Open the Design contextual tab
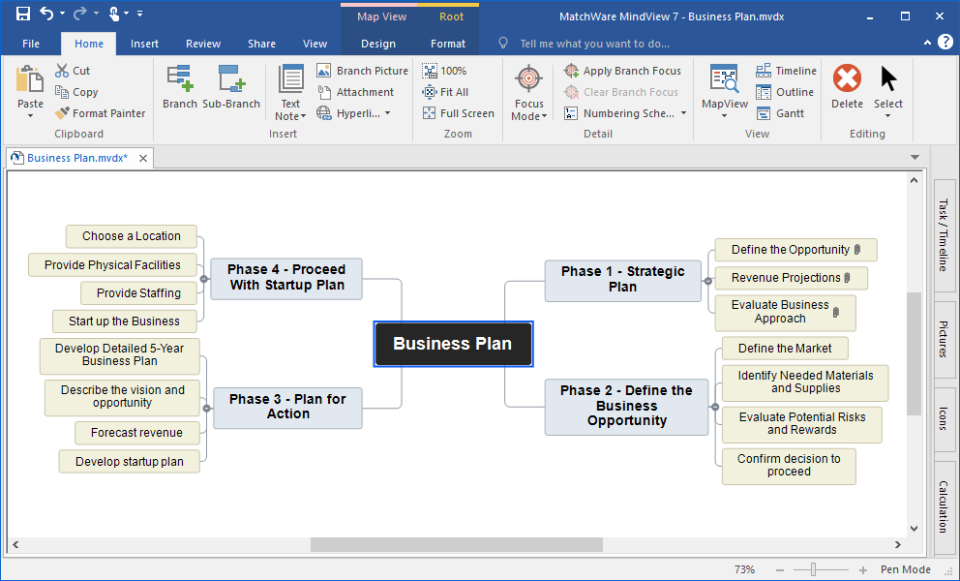The height and width of the screenshot is (581, 960). pyautogui.click(x=380, y=43)
